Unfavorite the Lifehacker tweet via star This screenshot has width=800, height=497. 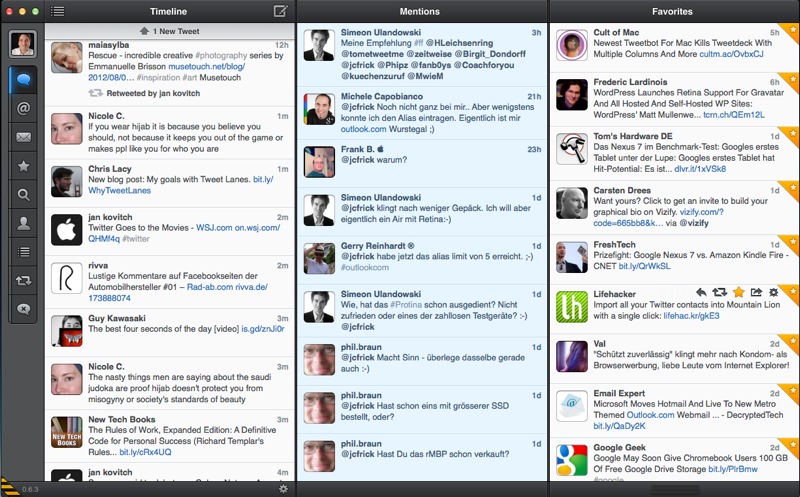pos(738,292)
